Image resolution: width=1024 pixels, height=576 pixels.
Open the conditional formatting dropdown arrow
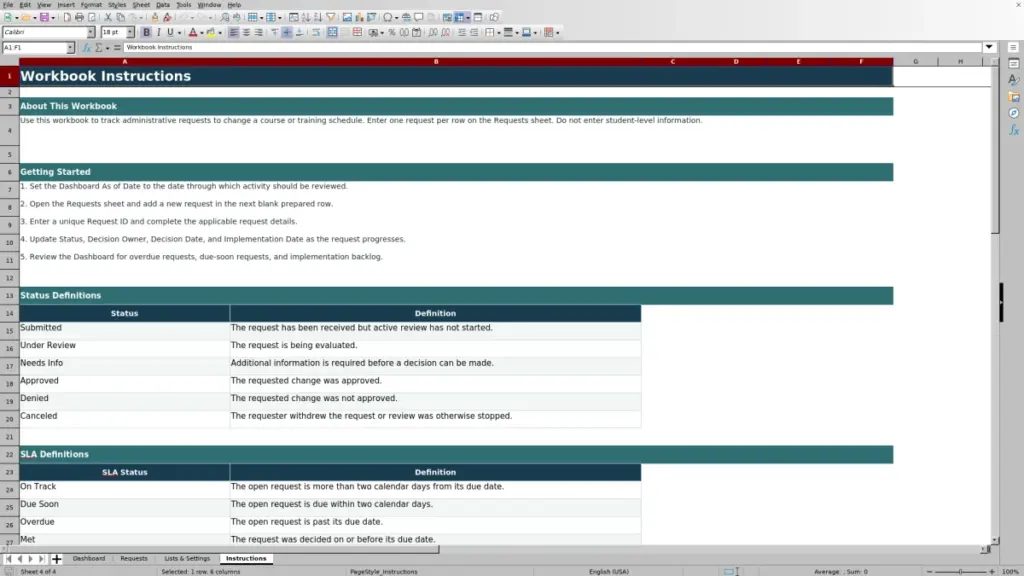(557, 33)
